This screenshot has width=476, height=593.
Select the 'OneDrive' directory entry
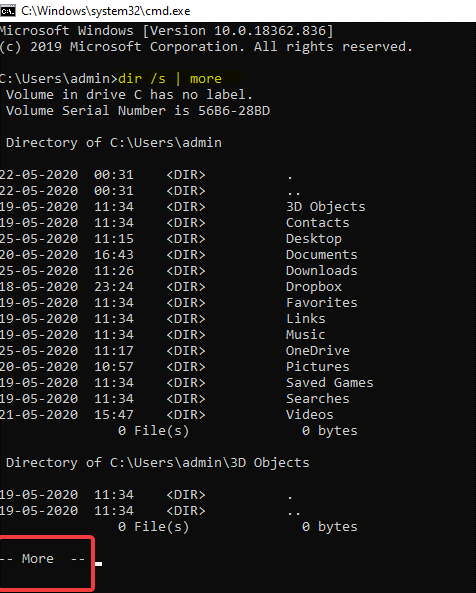coord(318,351)
